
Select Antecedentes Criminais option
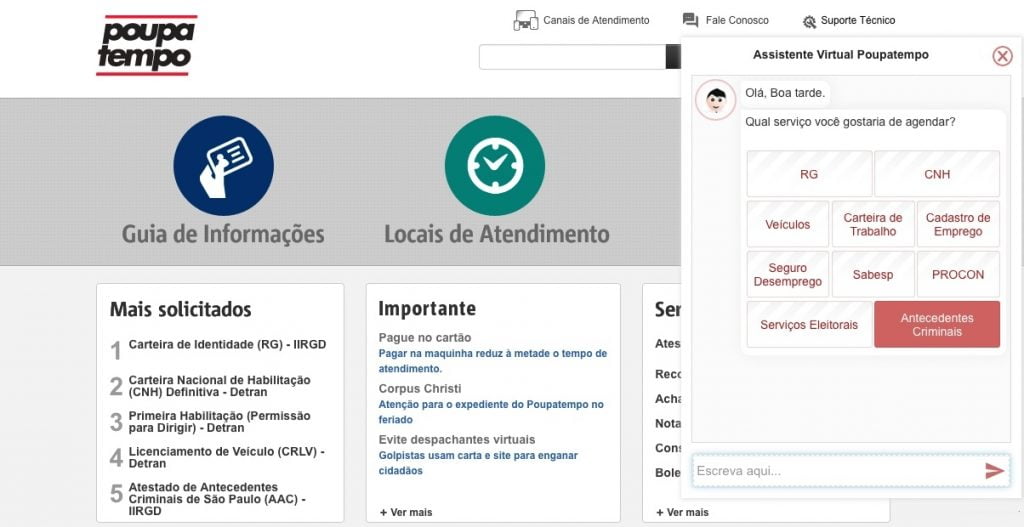point(936,325)
